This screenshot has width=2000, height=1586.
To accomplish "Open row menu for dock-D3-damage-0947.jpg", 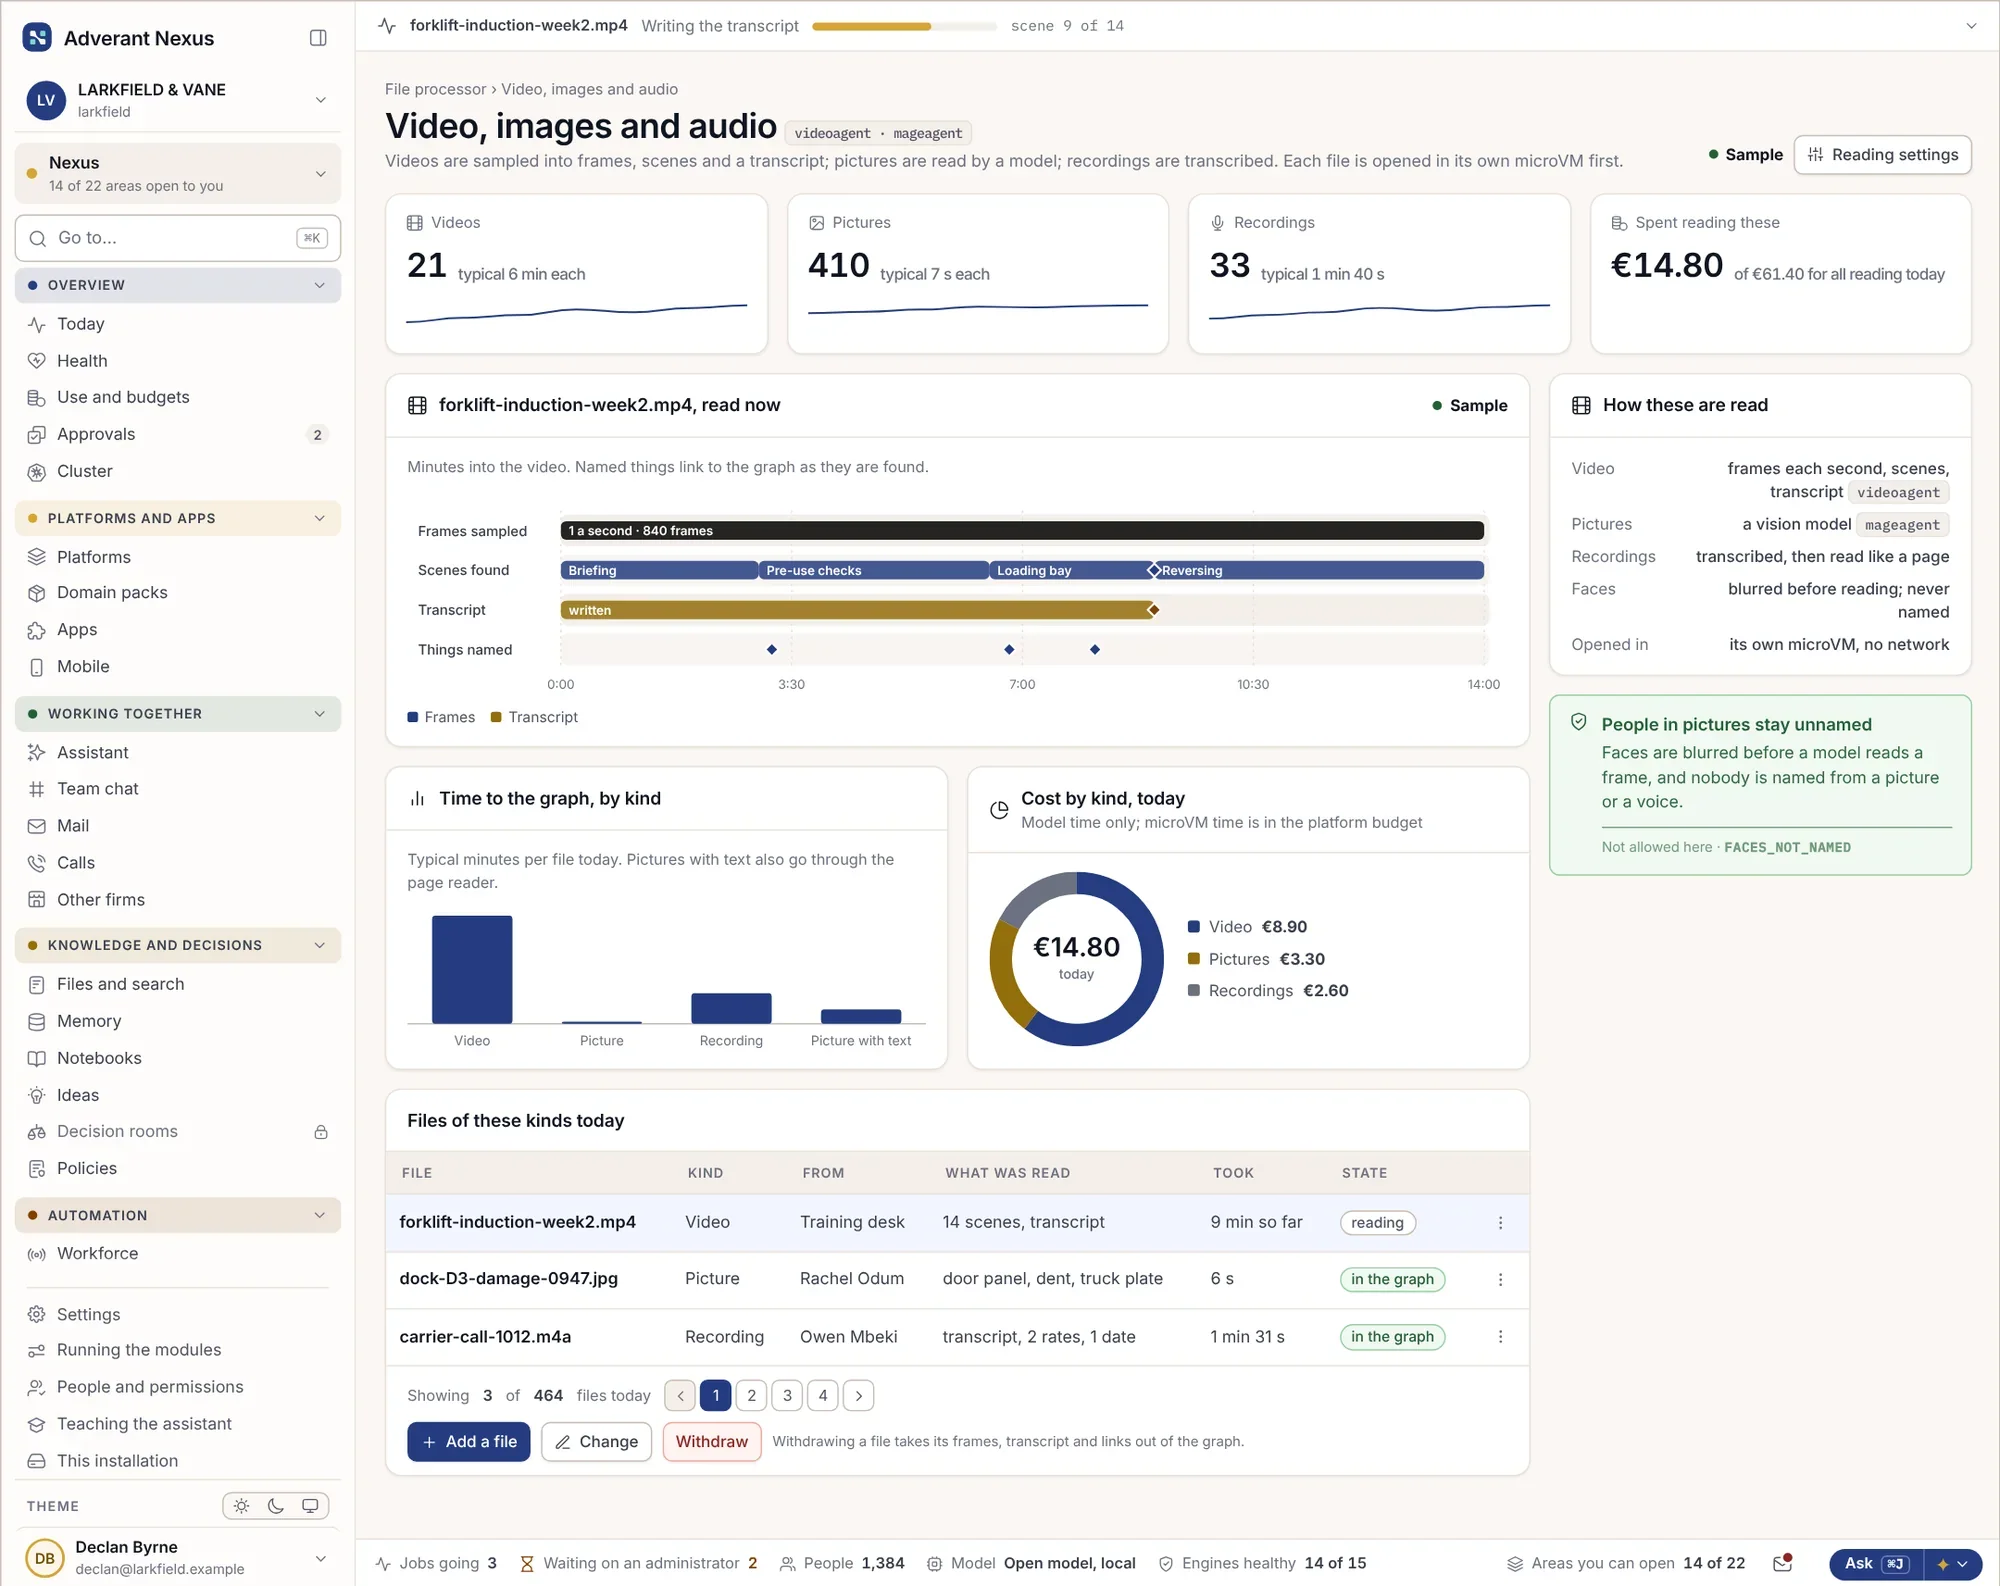I will point(1500,1279).
